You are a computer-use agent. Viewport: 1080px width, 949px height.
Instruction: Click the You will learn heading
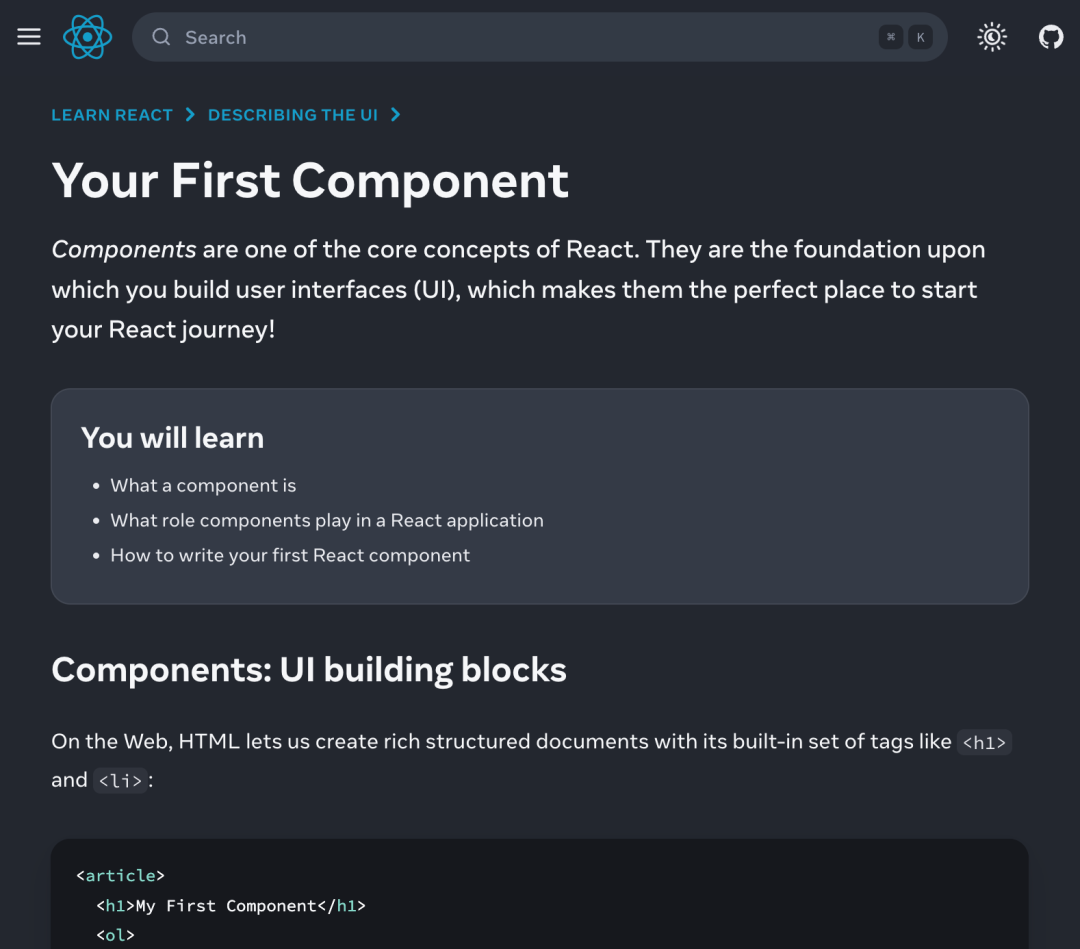172,438
